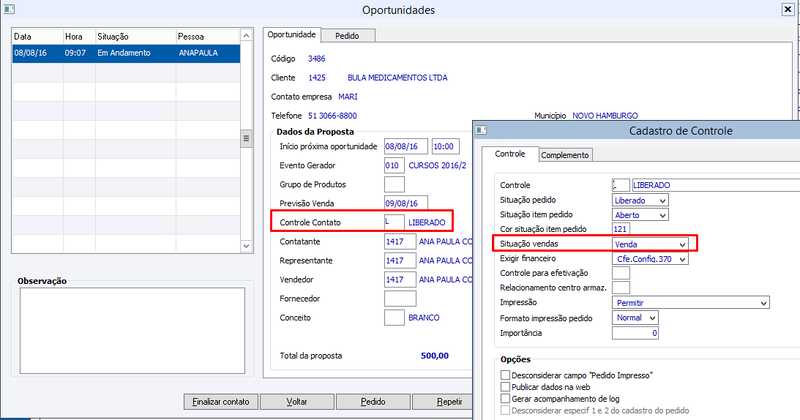Click the Finalizar contato button

(x=221, y=402)
